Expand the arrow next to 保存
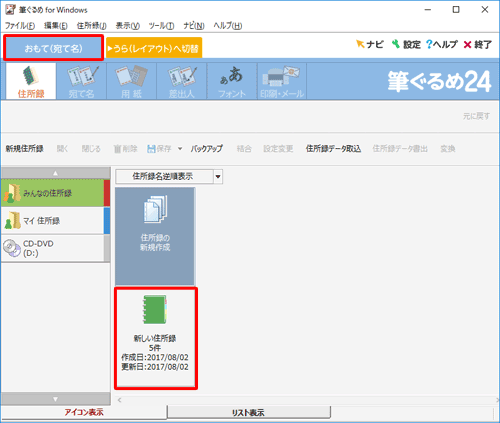The image size is (500, 423). coord(180,149)
